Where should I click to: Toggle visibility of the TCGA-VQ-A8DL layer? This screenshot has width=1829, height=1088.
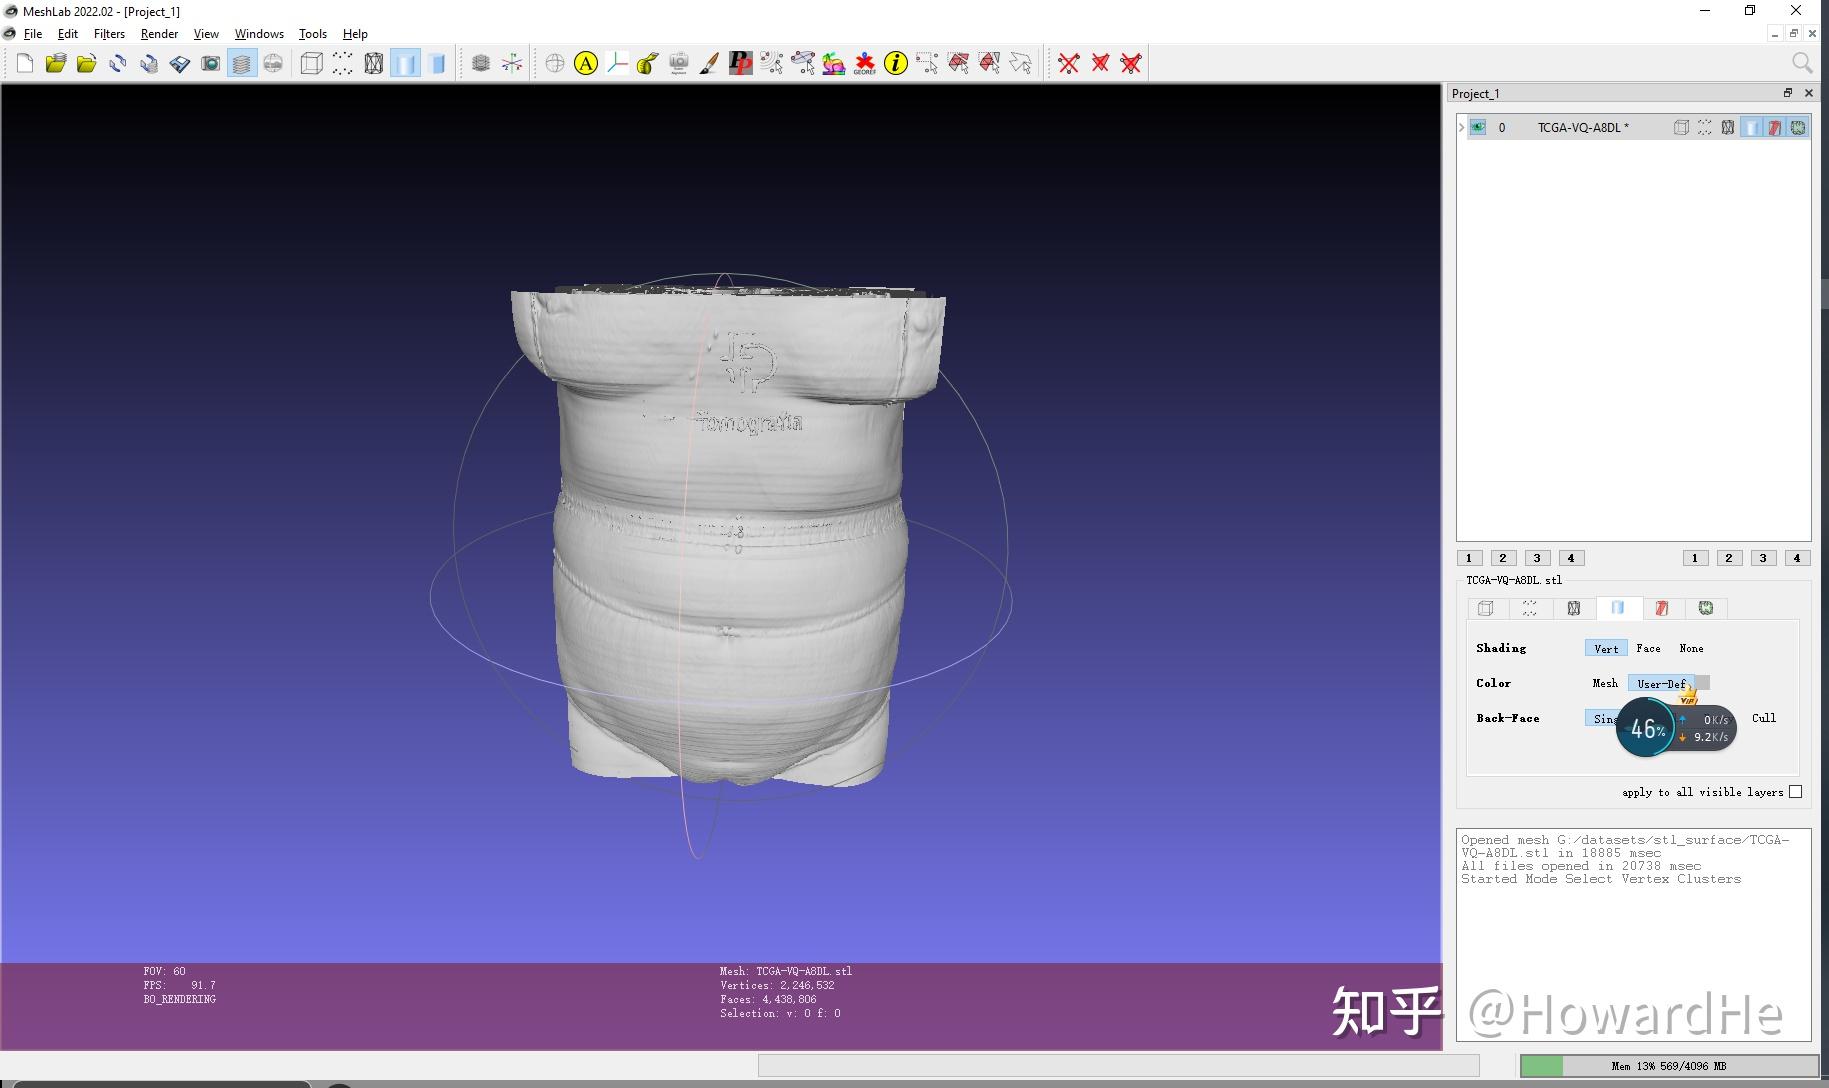(x=1476, y=127)
